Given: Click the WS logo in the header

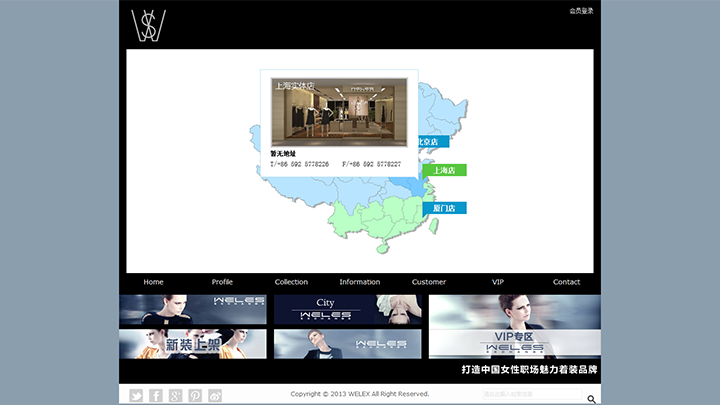Looking at the screenshot, I should click(x=148, y=25).
